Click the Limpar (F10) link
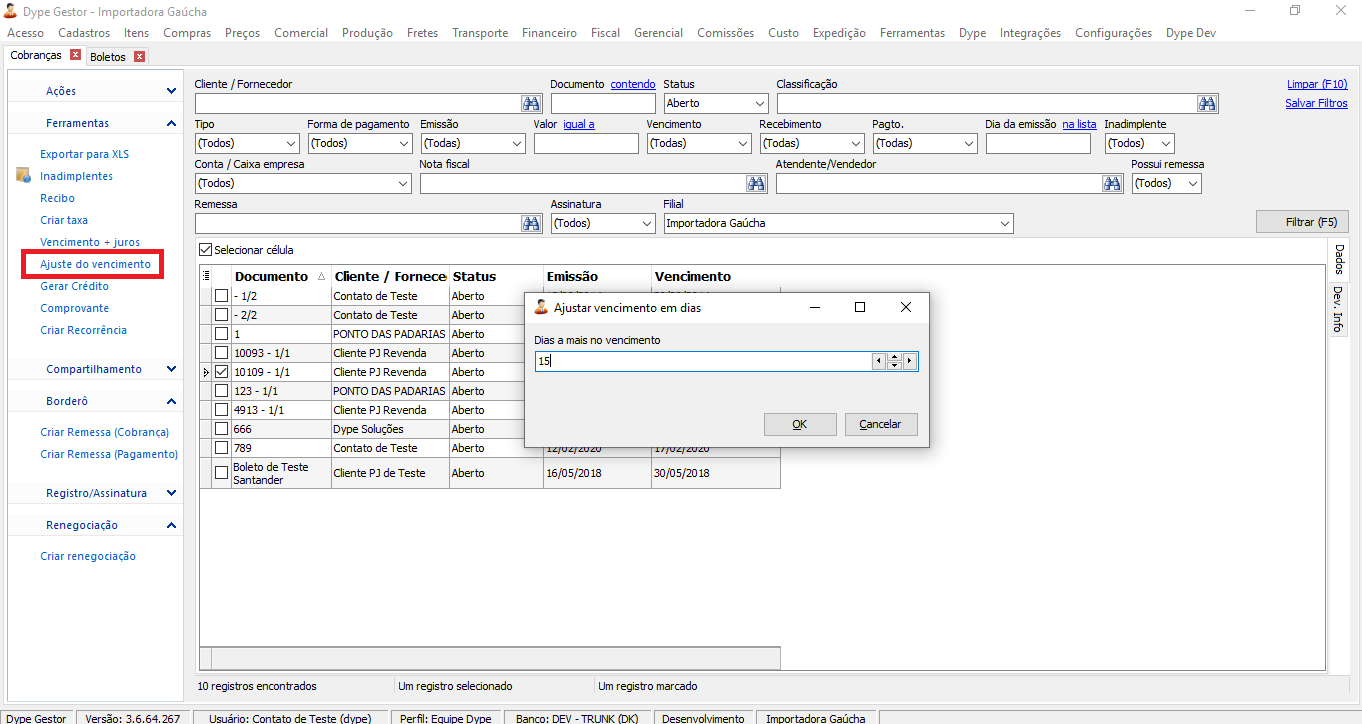1362x724 pixels. (x=1317, y=84)
